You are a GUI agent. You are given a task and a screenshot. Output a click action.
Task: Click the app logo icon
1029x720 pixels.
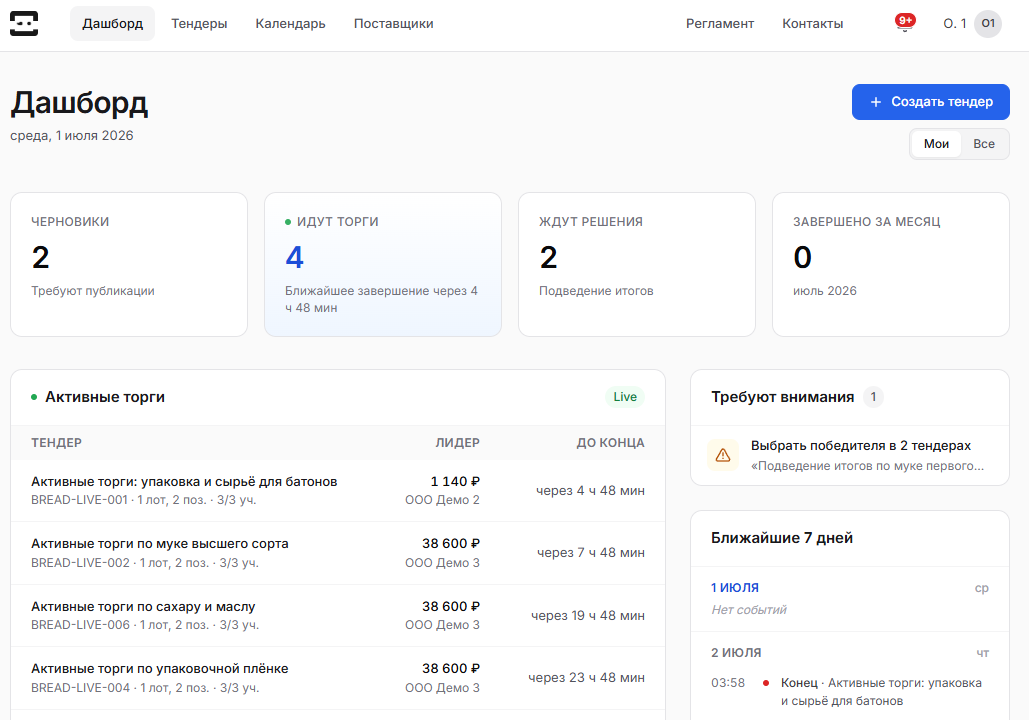24,24
